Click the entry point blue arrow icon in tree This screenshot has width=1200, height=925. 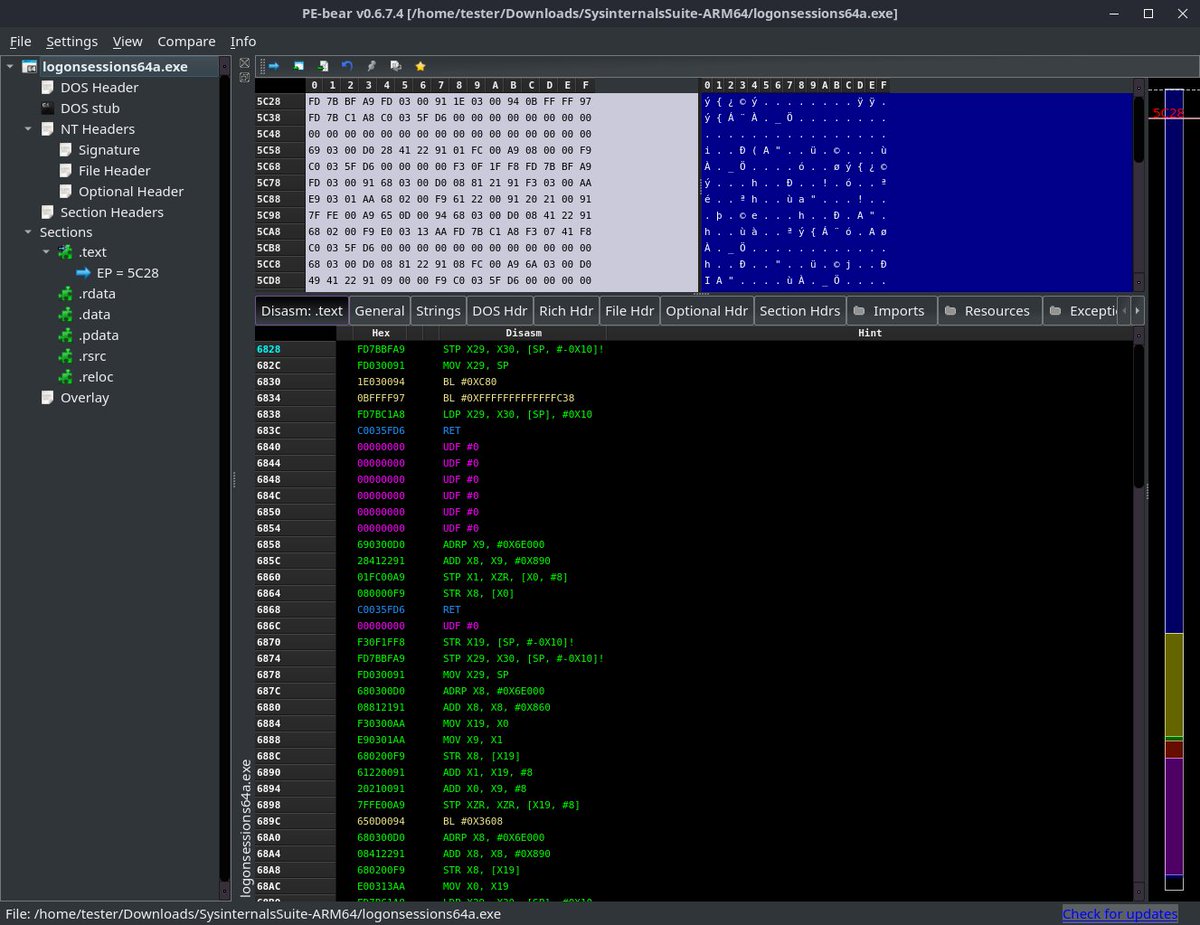tap(84, 273)
